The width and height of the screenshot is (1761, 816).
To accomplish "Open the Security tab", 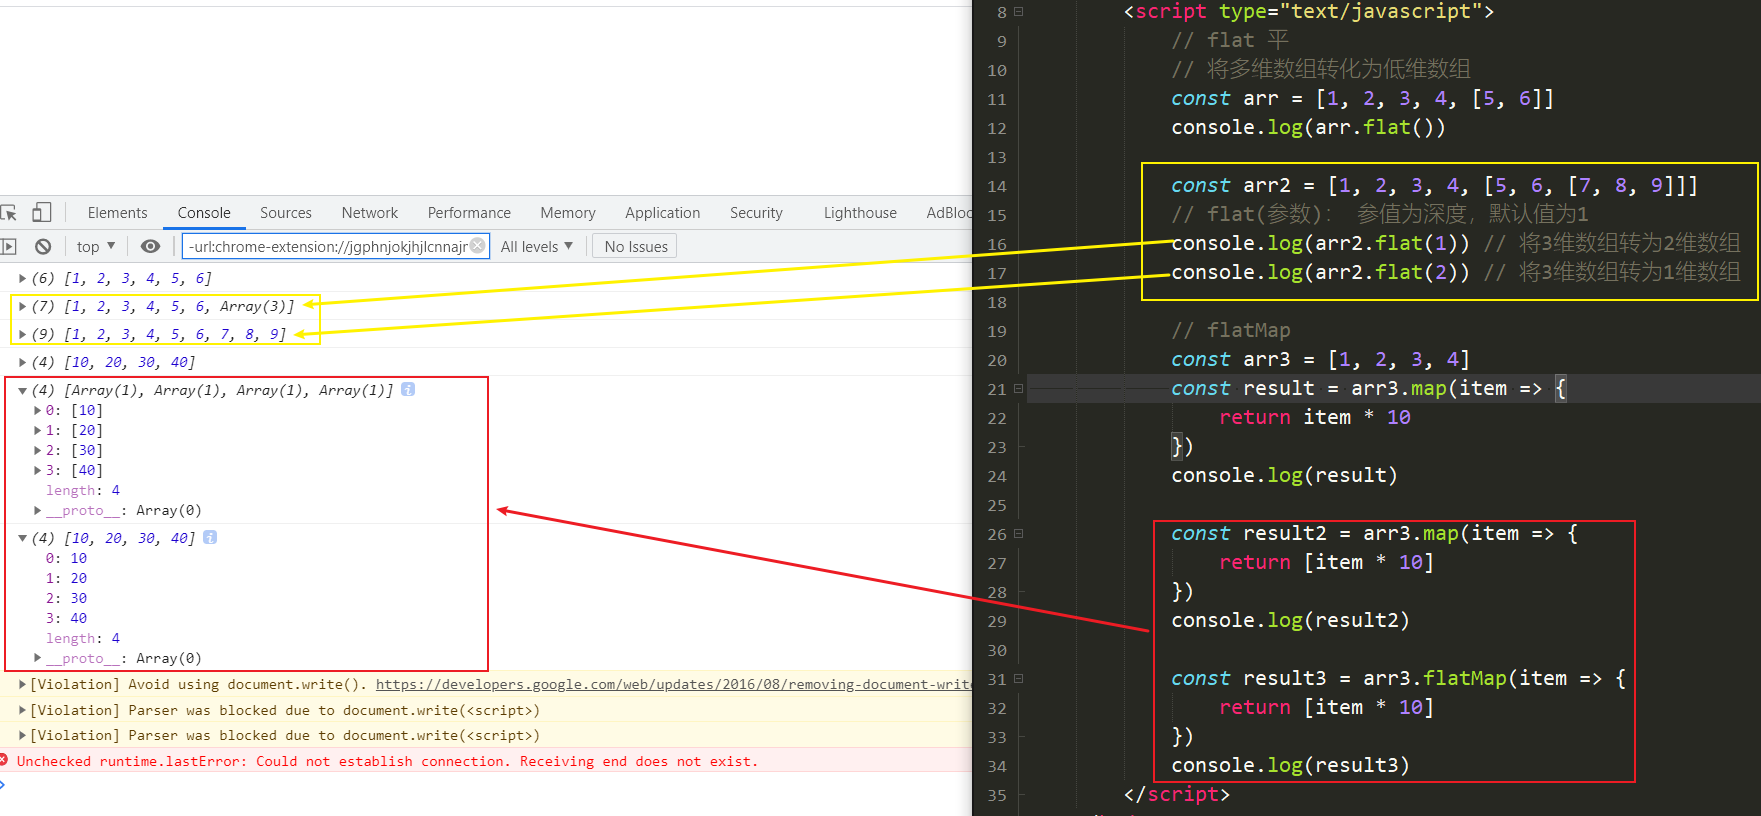I will pos(756,213).
